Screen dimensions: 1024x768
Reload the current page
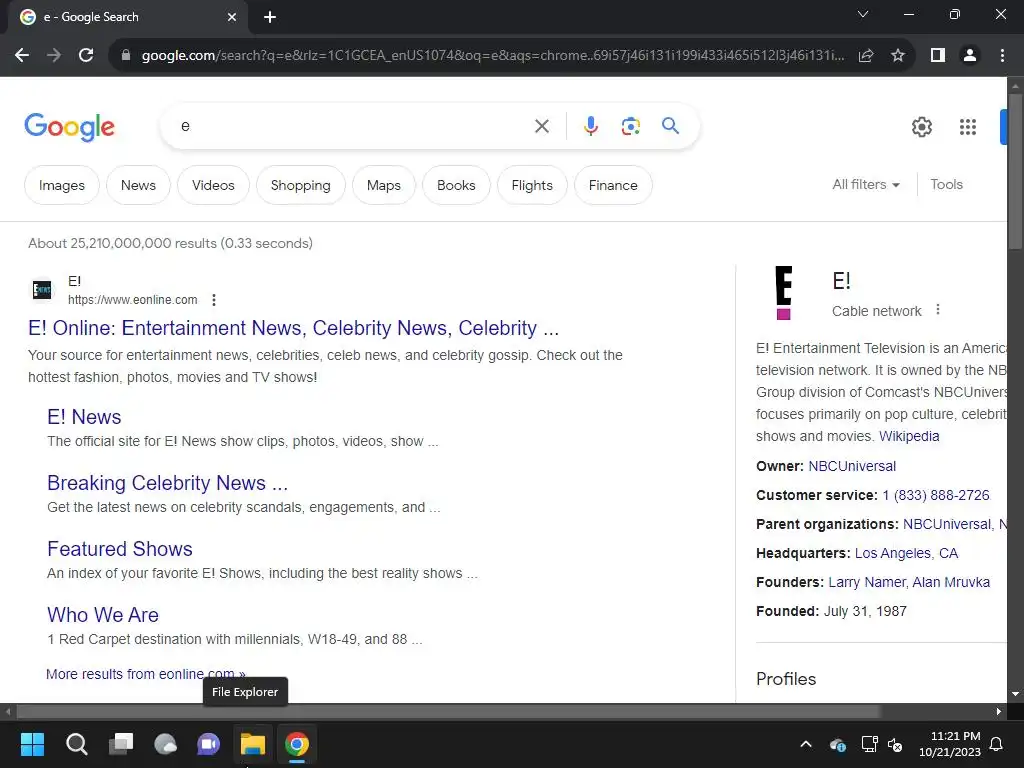tap(86, 56)
